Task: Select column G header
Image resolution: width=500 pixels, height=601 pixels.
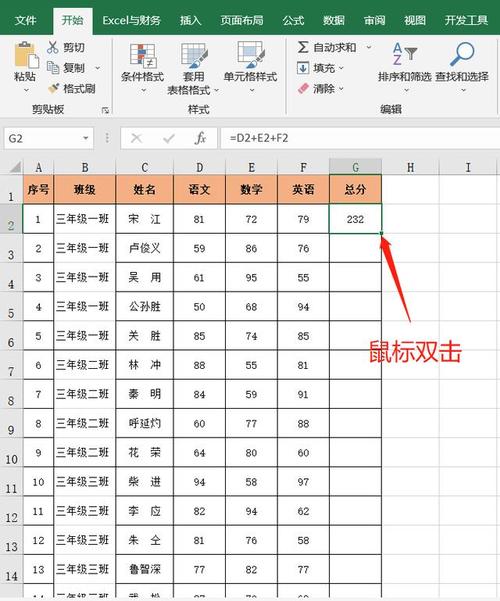Action: pos(355,167)
